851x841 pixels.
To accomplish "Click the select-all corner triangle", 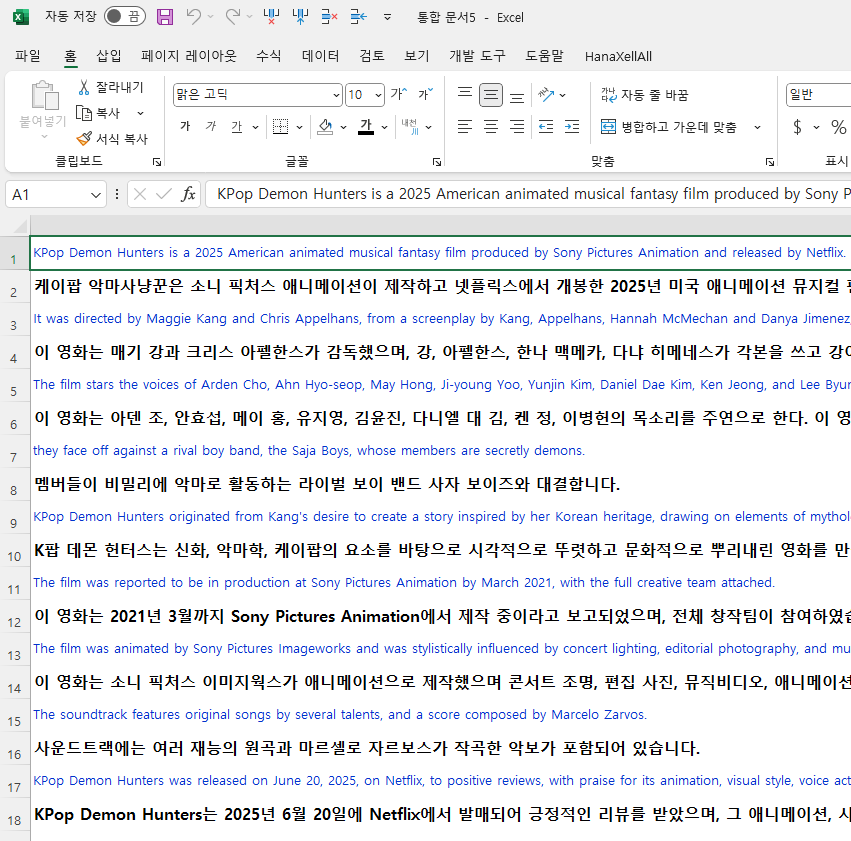I will (21, 226).
